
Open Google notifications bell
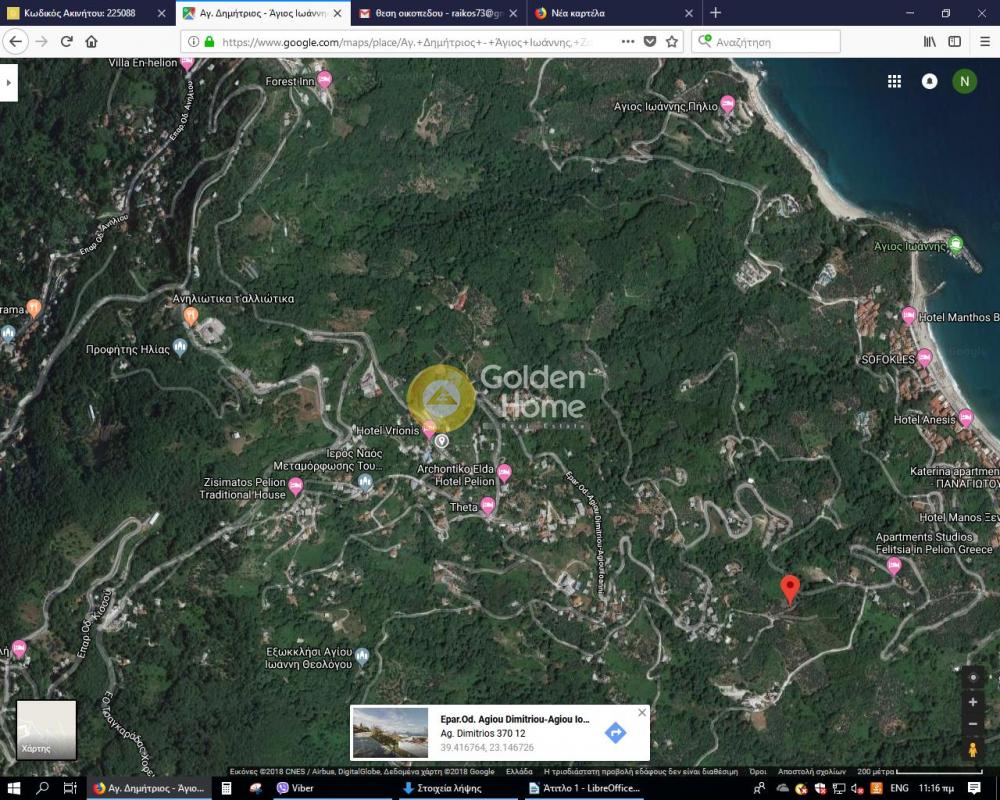click(929, 82)
